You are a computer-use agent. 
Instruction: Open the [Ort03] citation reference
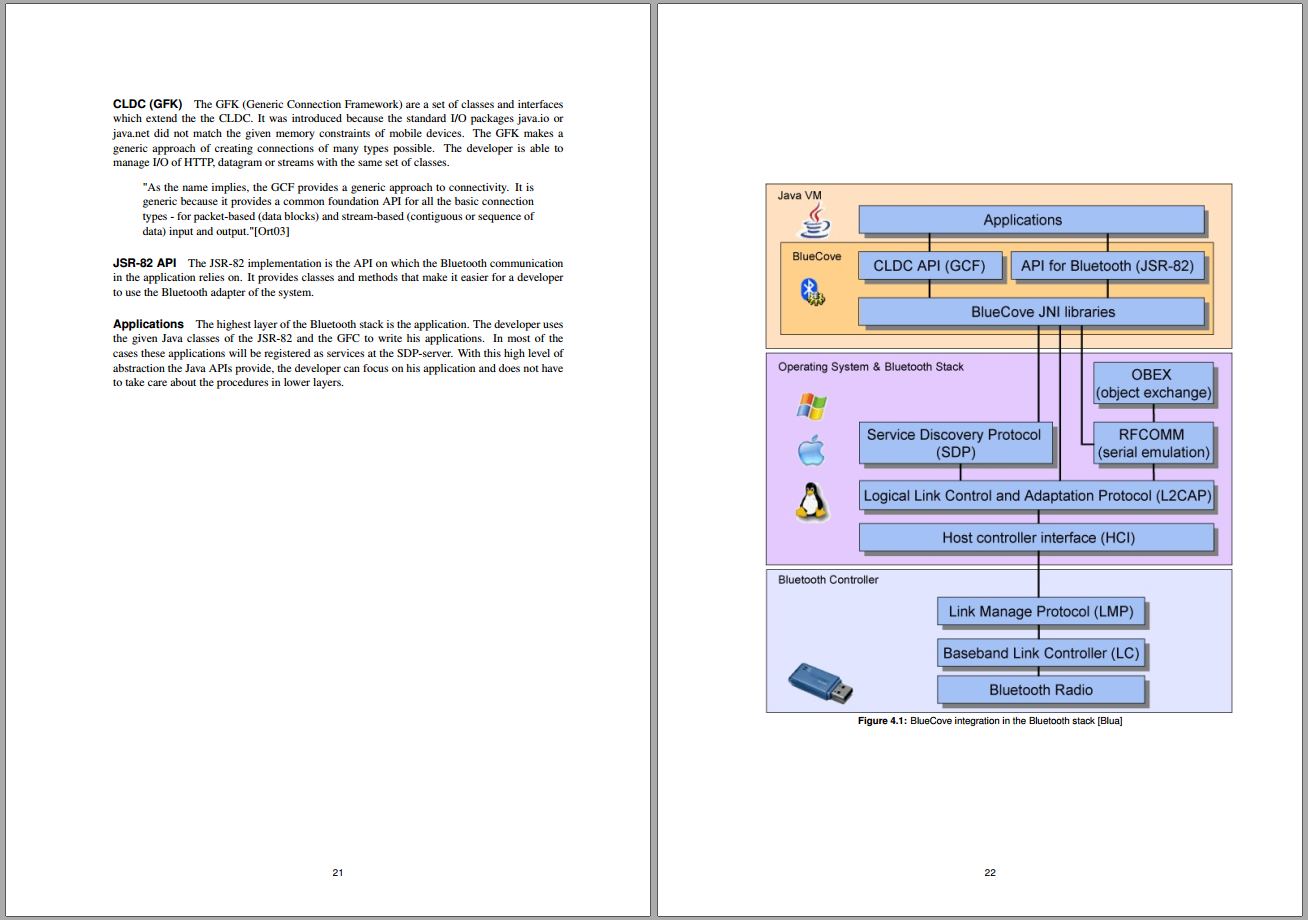tap(272, 231)
